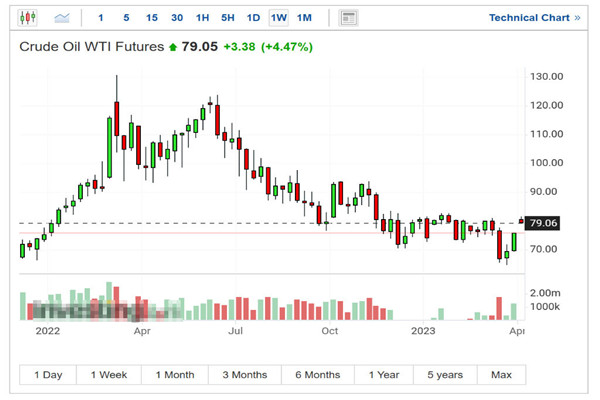The image size is (600, 400).
Task: Click the 1000k volume axis label
Action: click(545, 307)
